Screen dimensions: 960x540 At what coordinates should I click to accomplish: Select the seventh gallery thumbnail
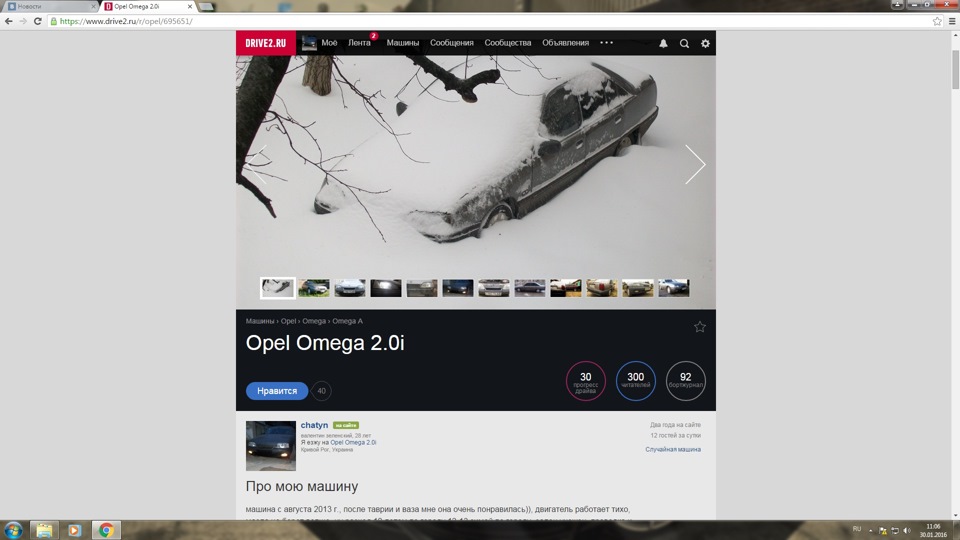pyautogui.click(x=494, y=288)
